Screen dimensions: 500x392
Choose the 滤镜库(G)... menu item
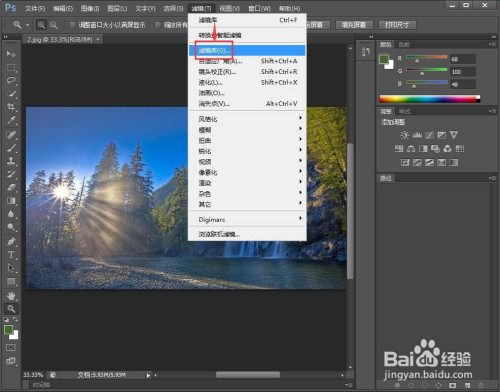(x=247, y=50)
